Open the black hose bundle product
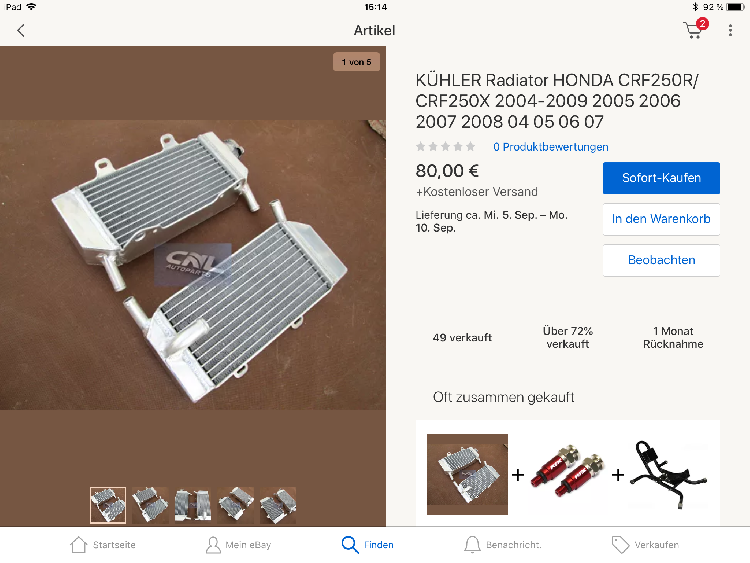 pos(669,474)
